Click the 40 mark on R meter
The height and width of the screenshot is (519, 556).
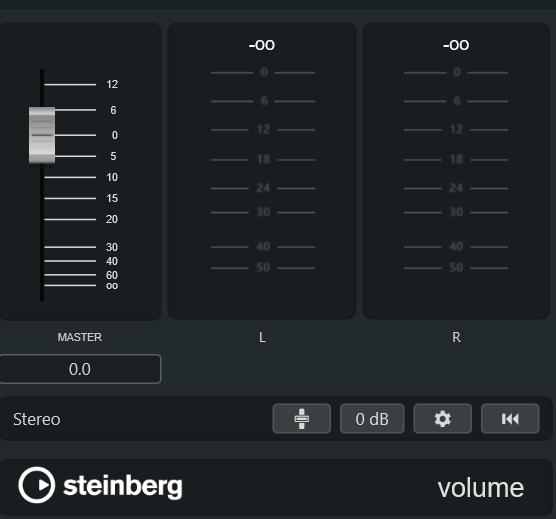pos(456,246)
